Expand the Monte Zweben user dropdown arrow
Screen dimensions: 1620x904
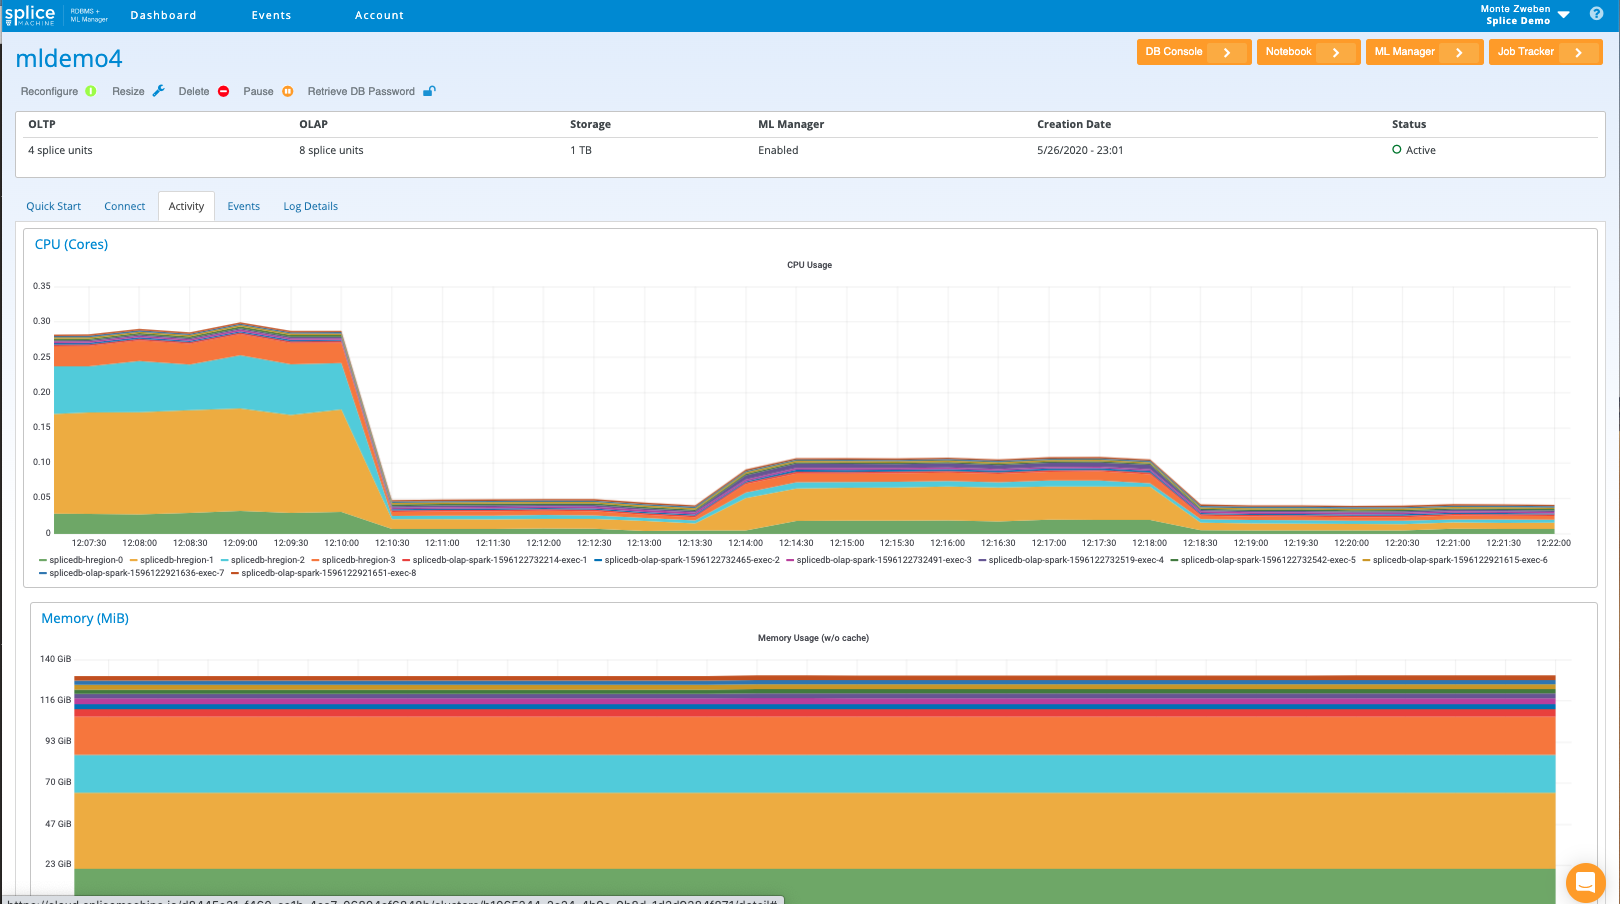coord(1564,15)
